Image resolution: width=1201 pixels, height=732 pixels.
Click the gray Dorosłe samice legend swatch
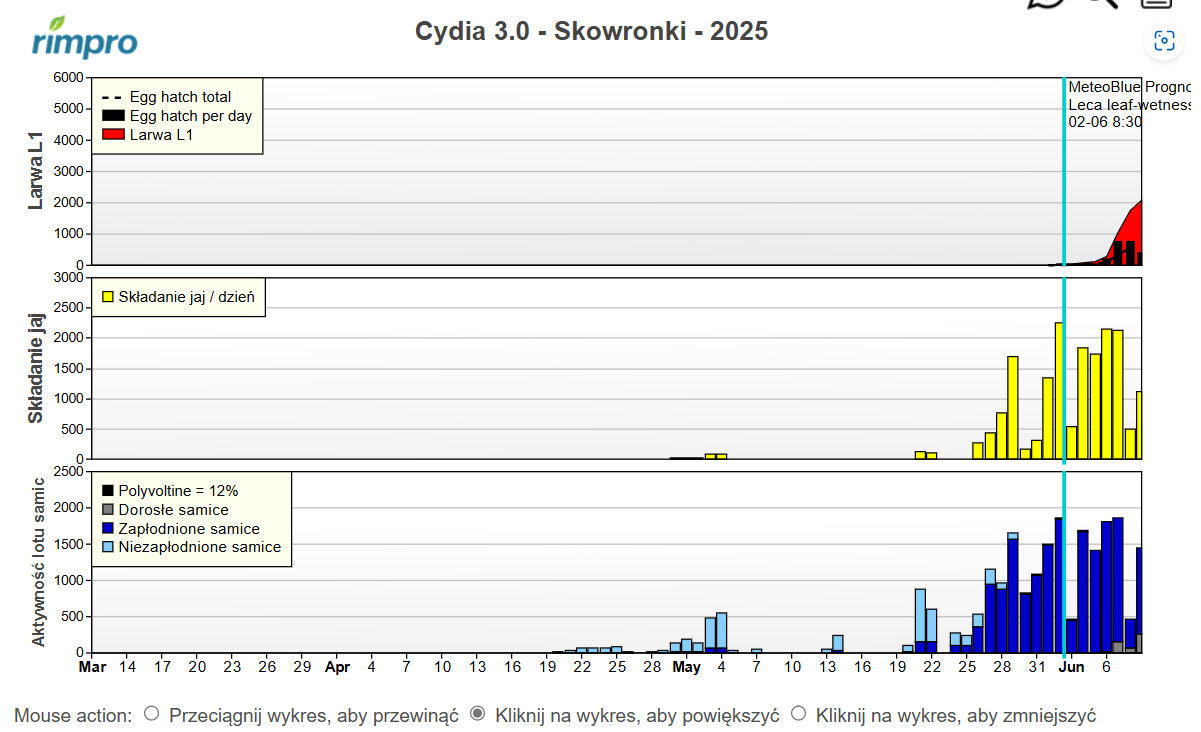pos(108,510)
